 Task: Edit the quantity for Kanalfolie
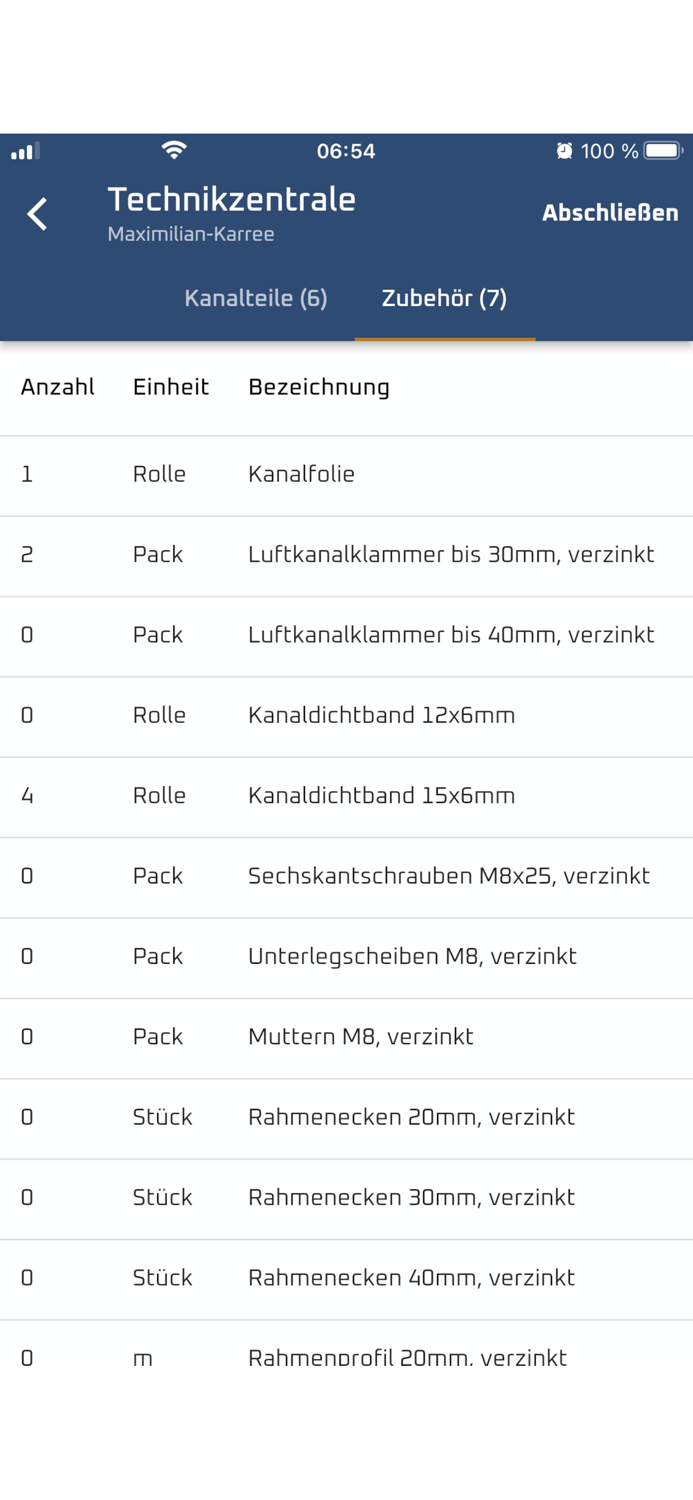click(27, 475)
